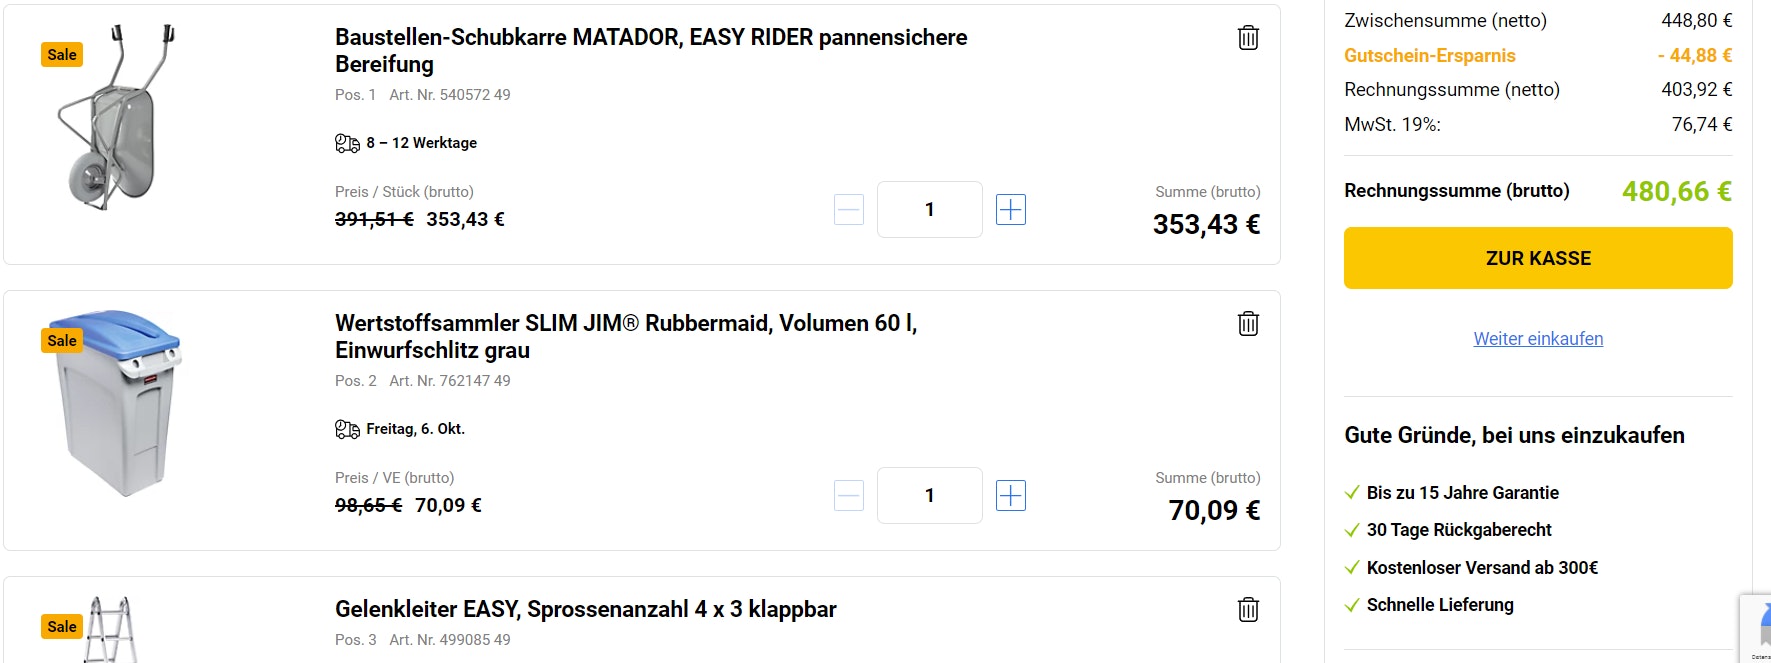Decrease quantity of Wertstoffsammler SLIM JIM
Screen dimensions: 1771x663
(849, 496)
